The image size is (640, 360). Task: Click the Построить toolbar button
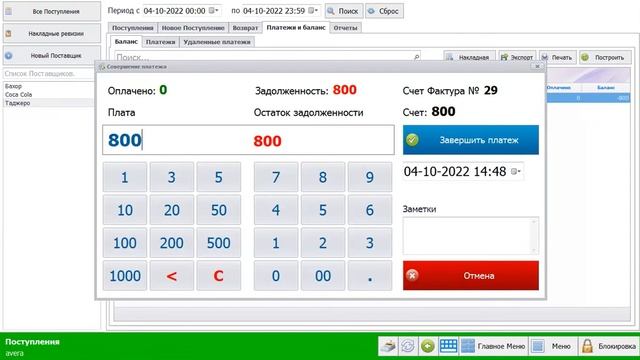click(605, 58)
